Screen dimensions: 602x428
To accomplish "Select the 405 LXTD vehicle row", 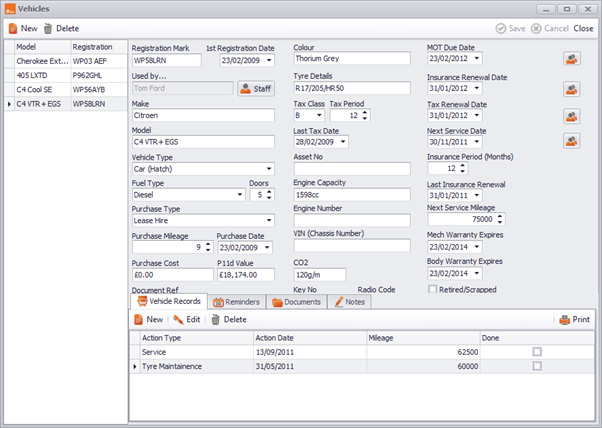I will [66, 75].
